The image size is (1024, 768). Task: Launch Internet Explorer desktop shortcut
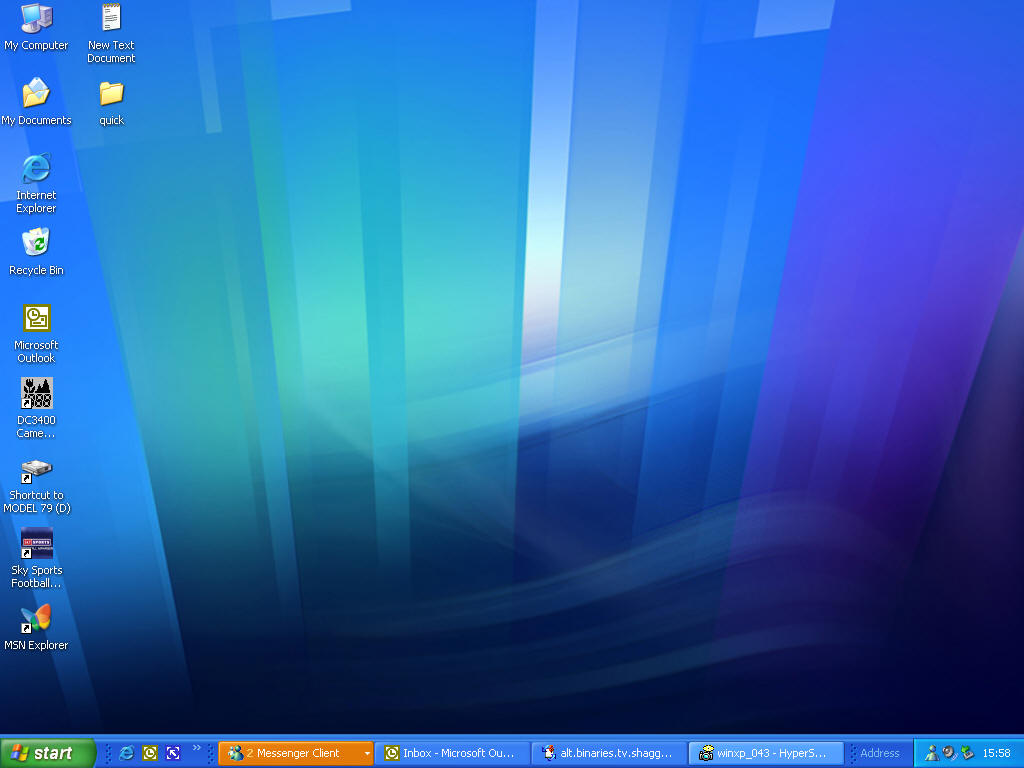point(36,170)
